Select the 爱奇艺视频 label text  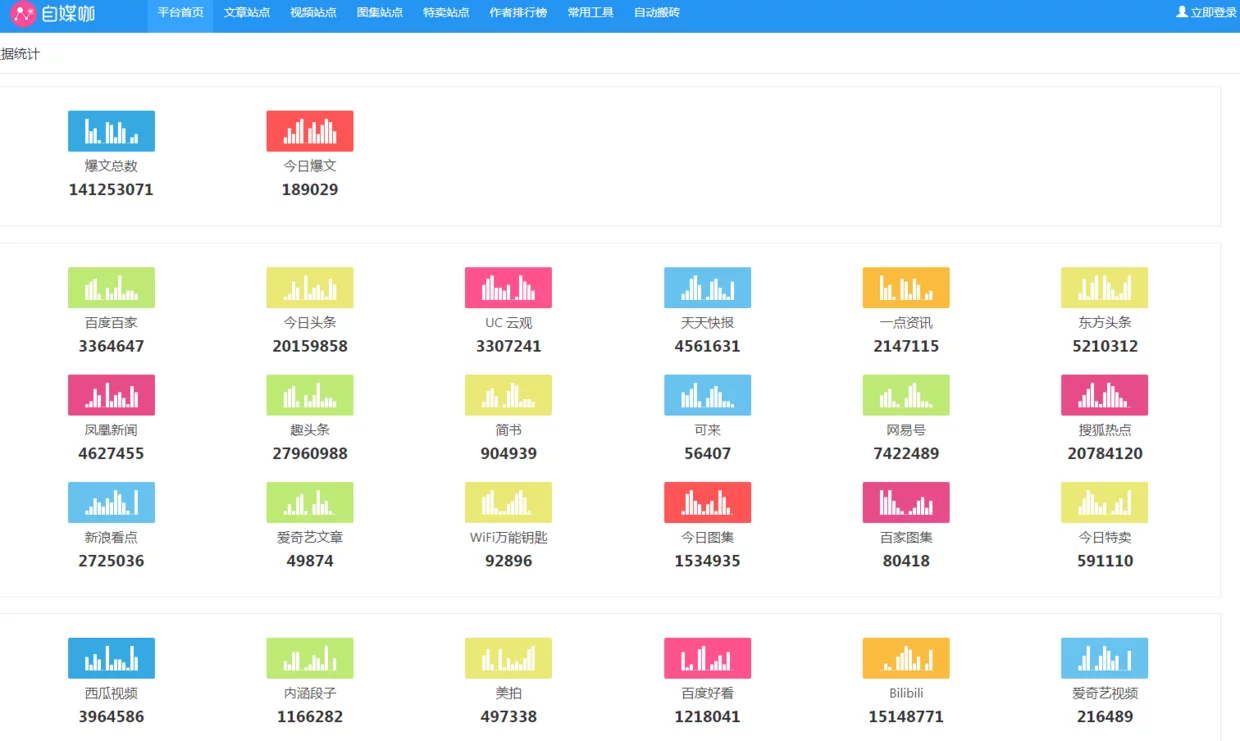pyautogui.click(x=1105, y=693)
